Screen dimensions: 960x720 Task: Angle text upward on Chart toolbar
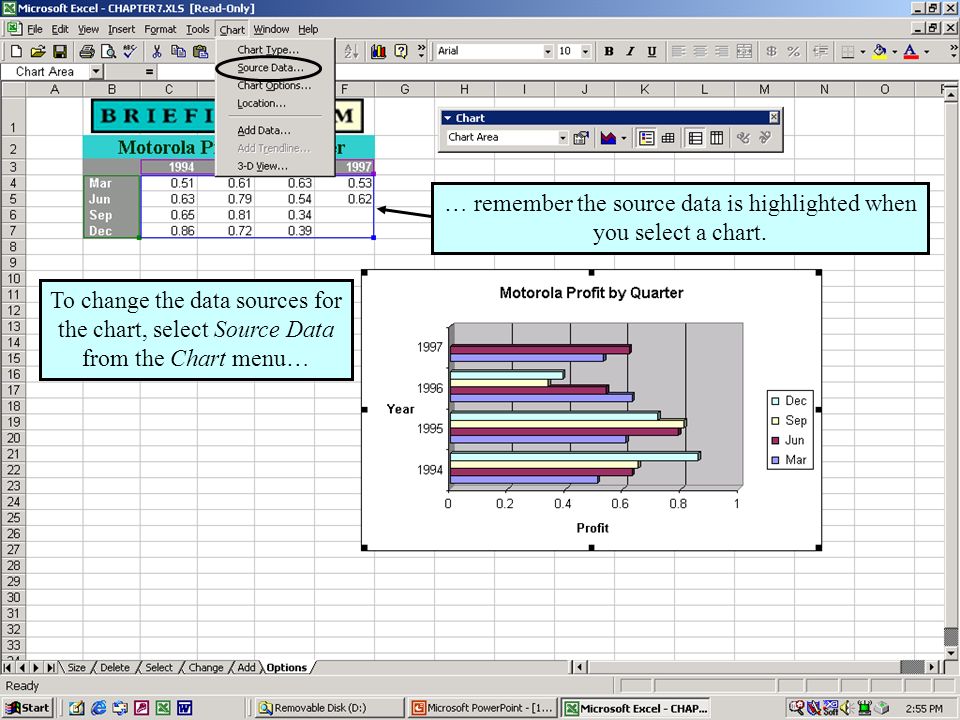765,138
